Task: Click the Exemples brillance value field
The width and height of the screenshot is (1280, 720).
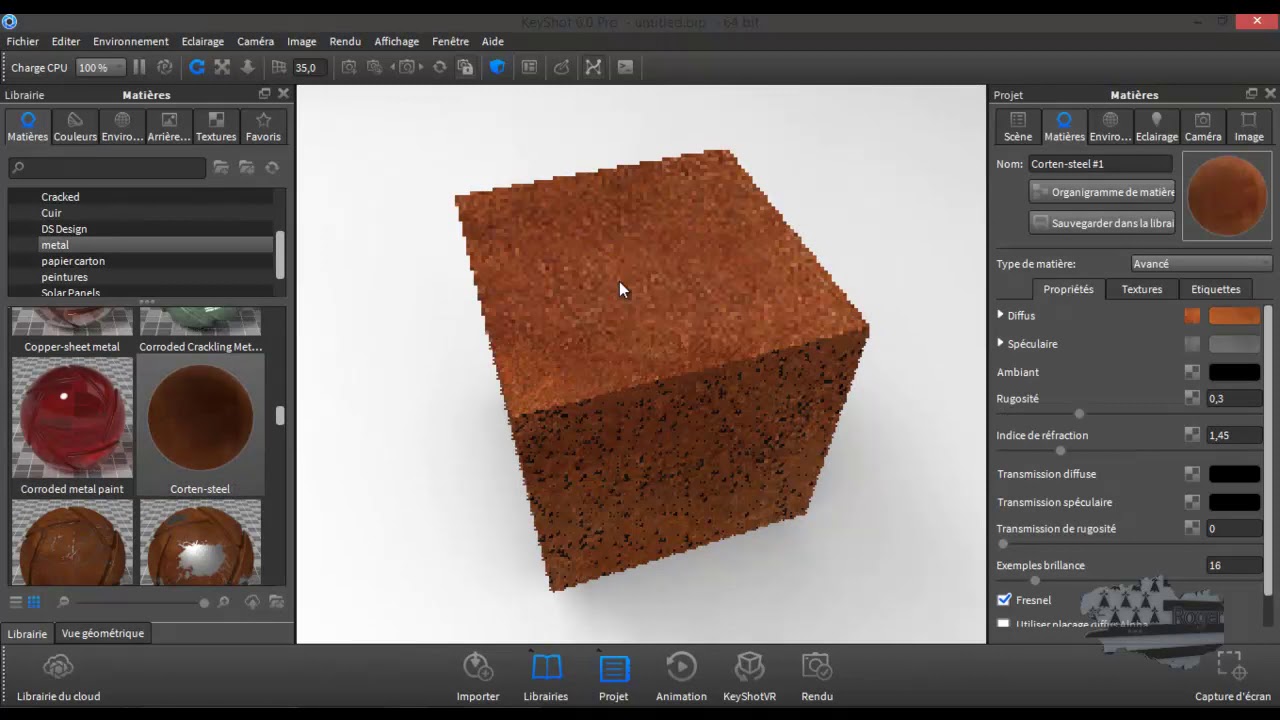Action: (1234, 565)
